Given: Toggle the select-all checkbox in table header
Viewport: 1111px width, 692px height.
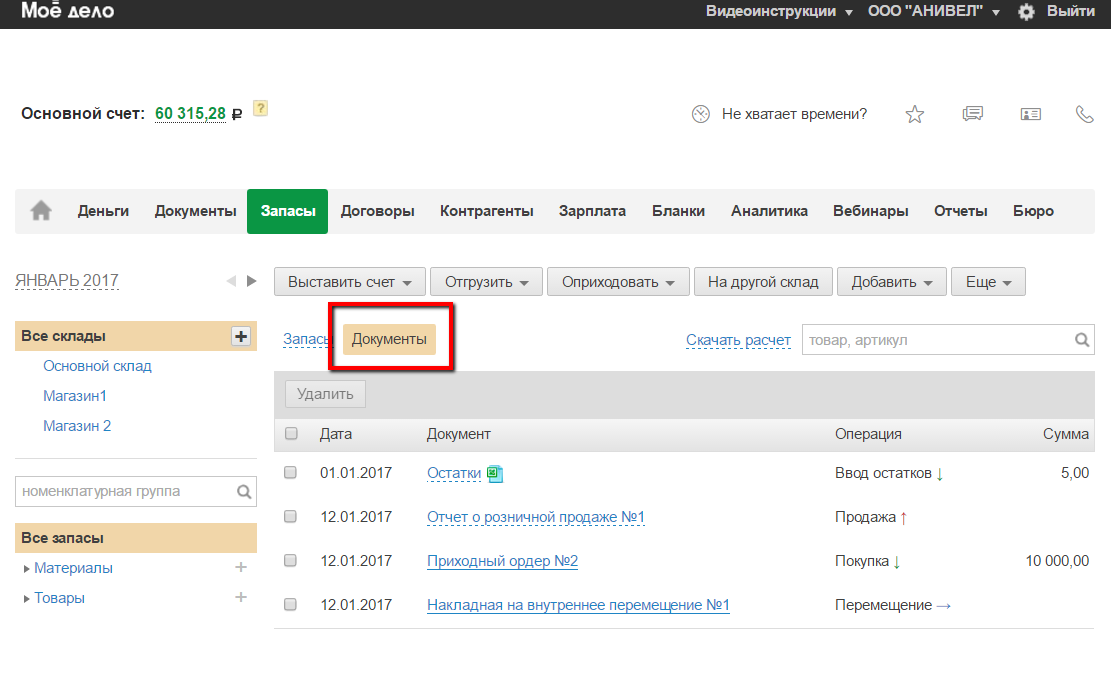Looking at the screenshot, I should click(291, 434).
